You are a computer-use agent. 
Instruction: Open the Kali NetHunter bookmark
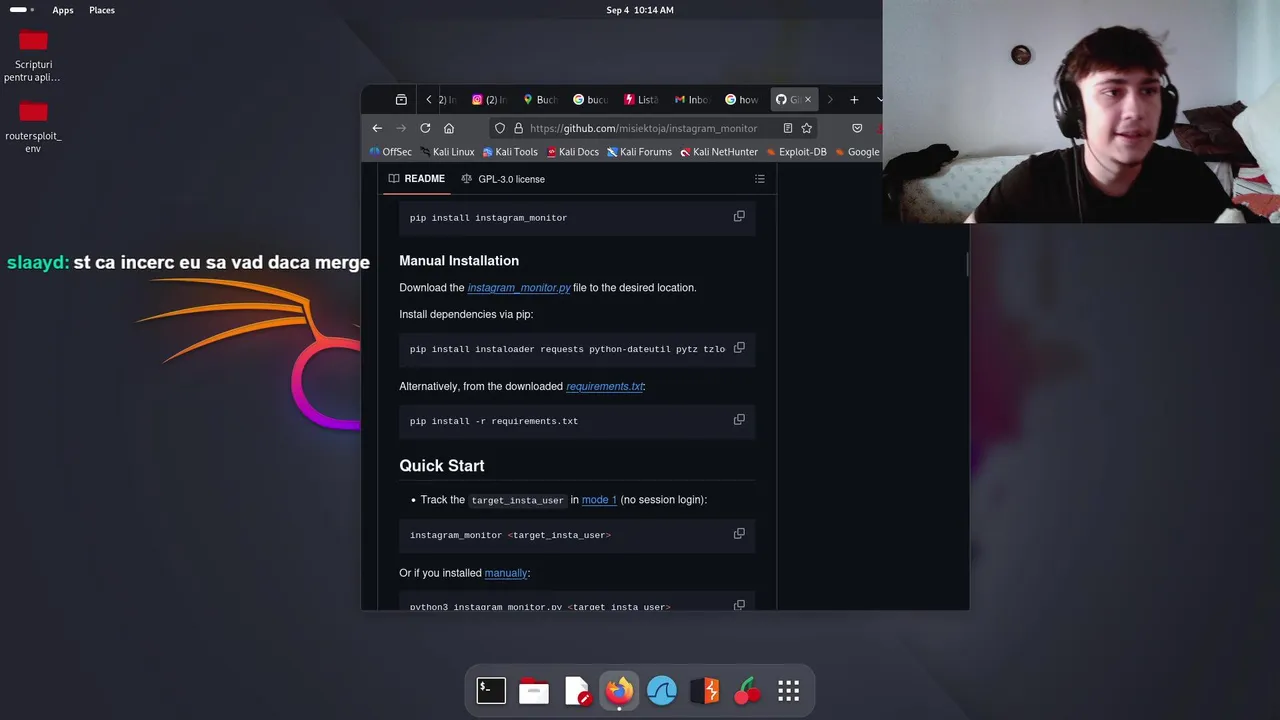[719, 152]
